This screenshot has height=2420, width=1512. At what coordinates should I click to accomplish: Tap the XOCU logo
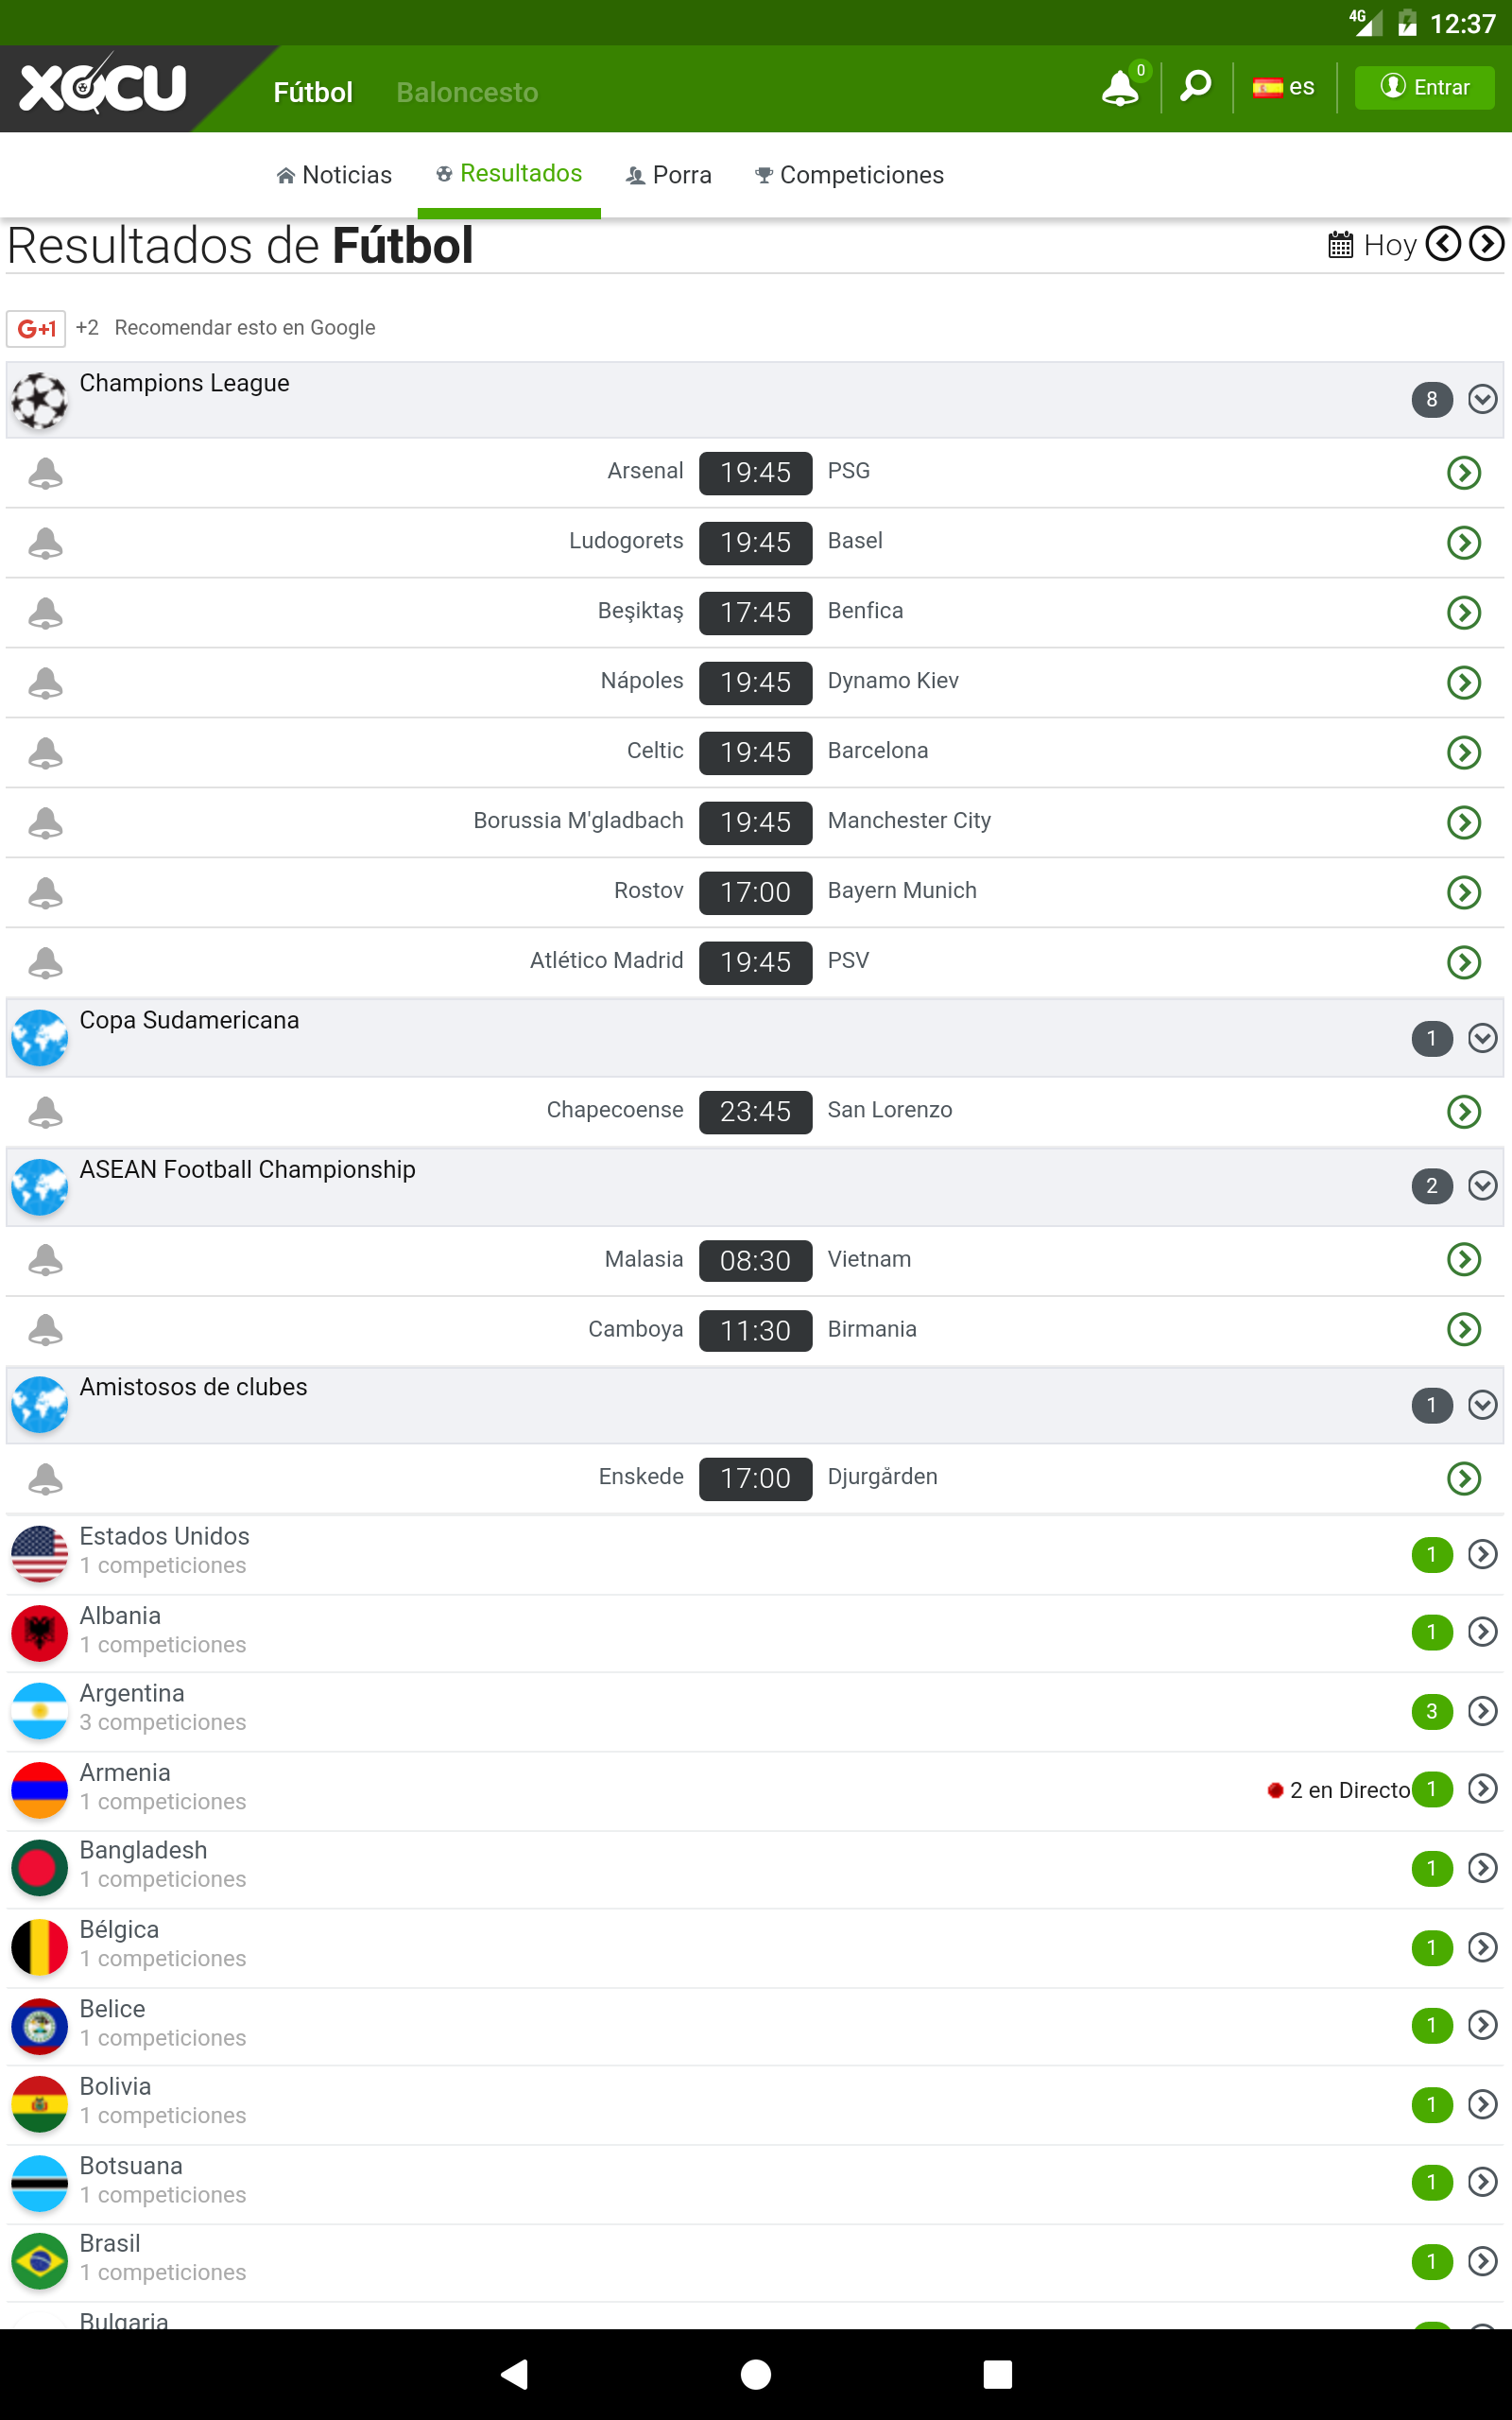pyautogui.click(x=103, y=88)
